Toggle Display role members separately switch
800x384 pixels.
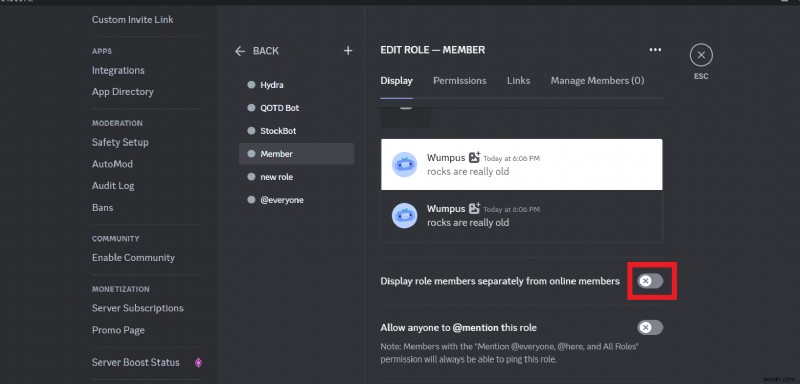[x=651, y=281]
